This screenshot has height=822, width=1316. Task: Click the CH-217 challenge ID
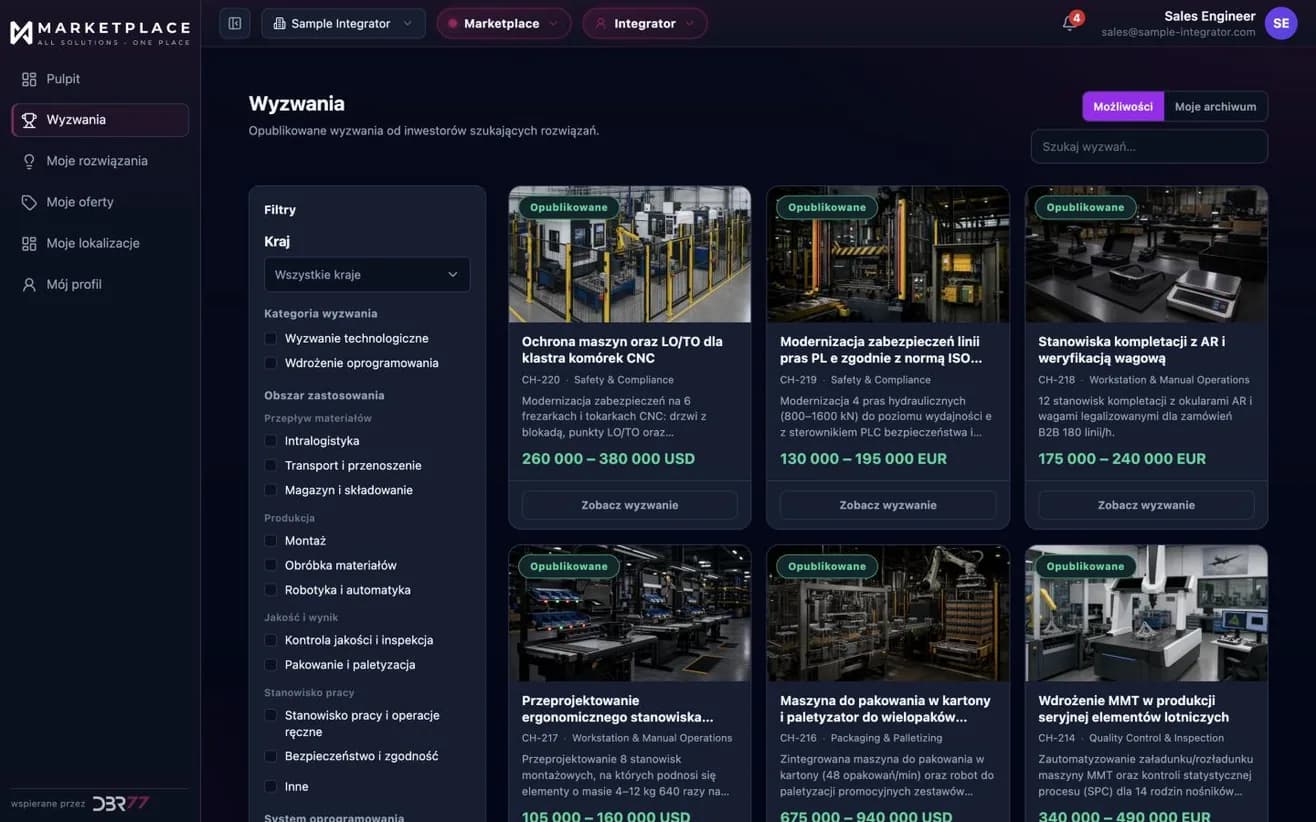pos(541,738)
